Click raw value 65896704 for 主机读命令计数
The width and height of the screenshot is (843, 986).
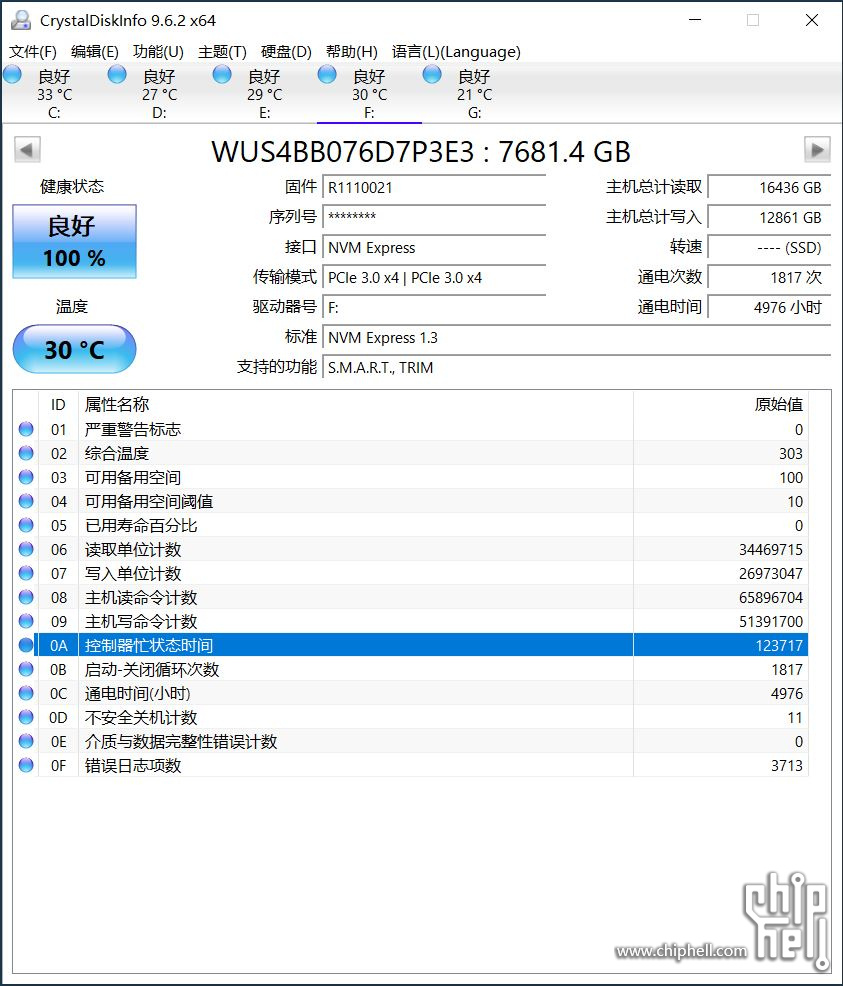[x=771, y=597]
